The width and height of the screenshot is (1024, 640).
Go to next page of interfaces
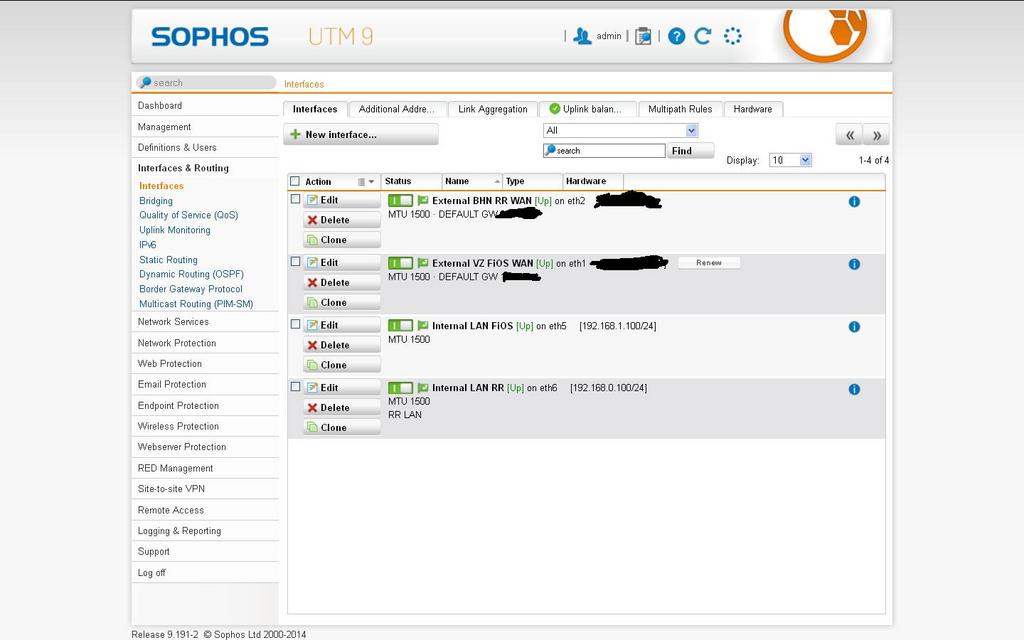tap(876, 135)
